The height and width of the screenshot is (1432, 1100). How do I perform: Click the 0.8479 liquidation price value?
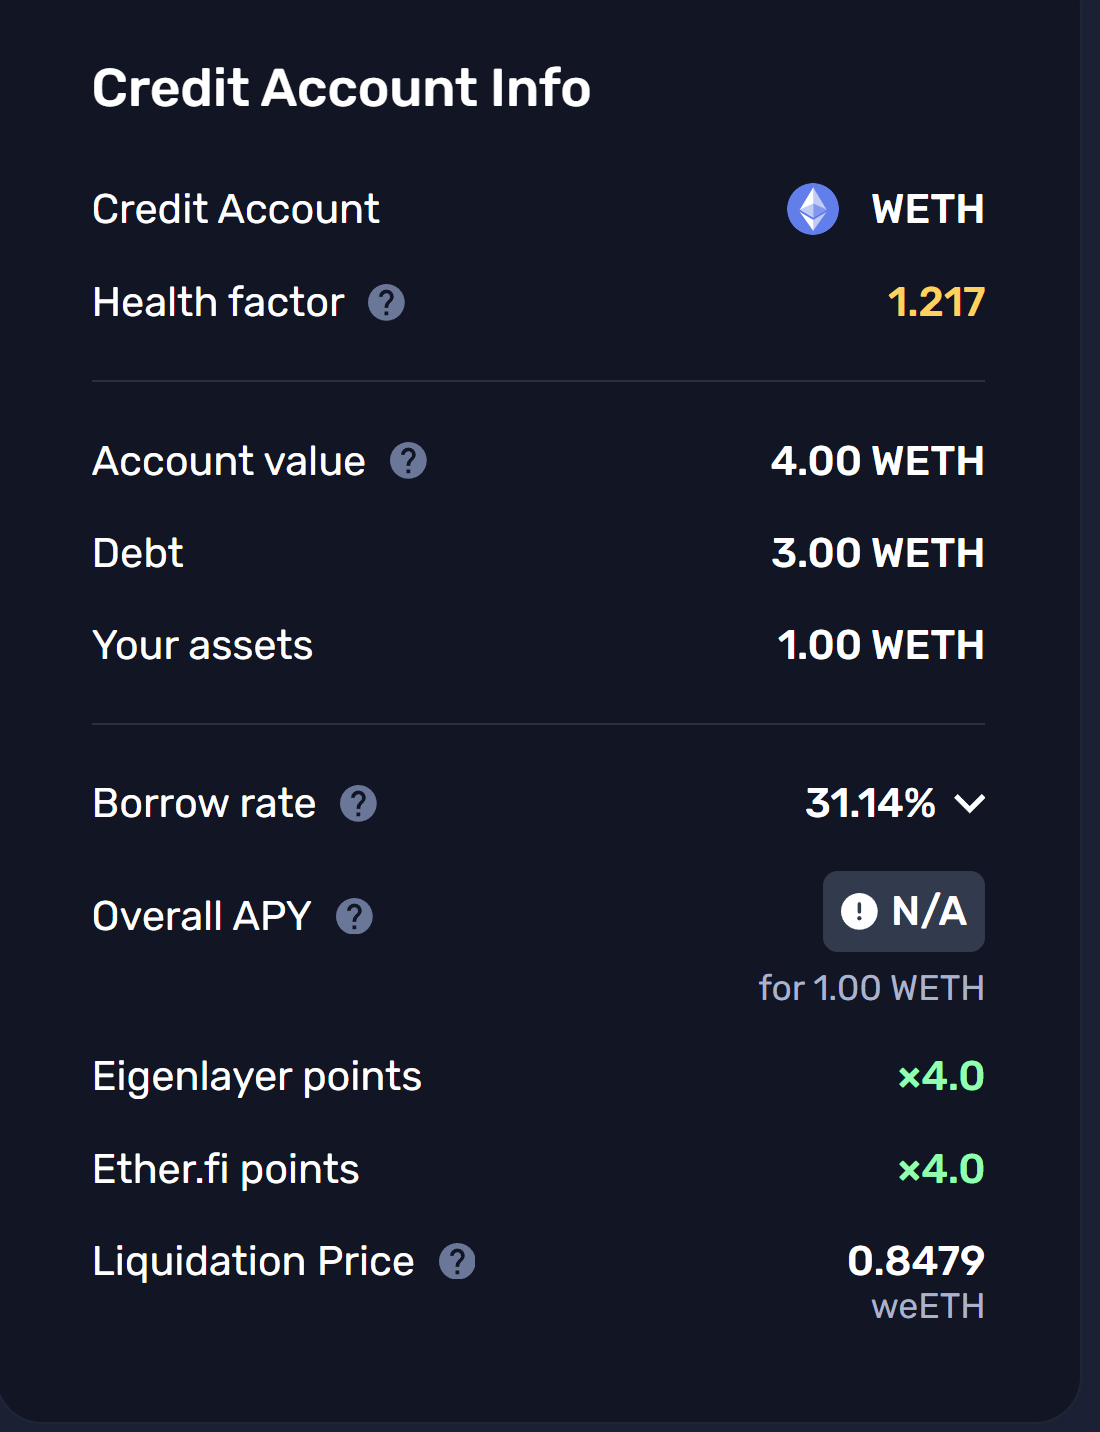point(915,1261)
